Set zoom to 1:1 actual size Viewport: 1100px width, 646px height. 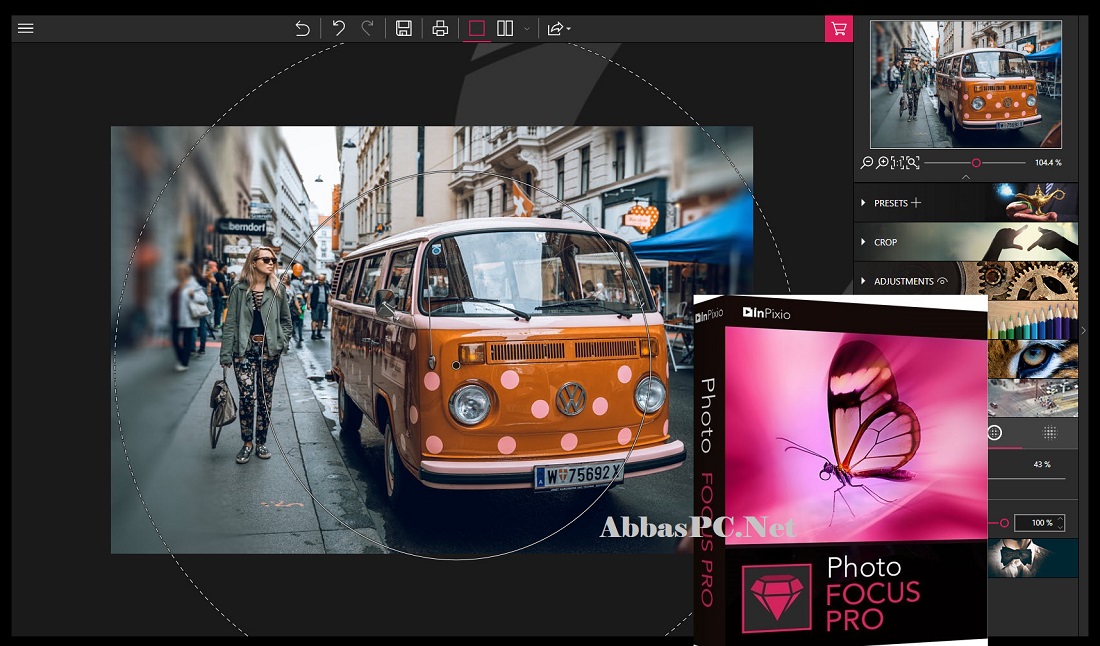click(897, 163)
